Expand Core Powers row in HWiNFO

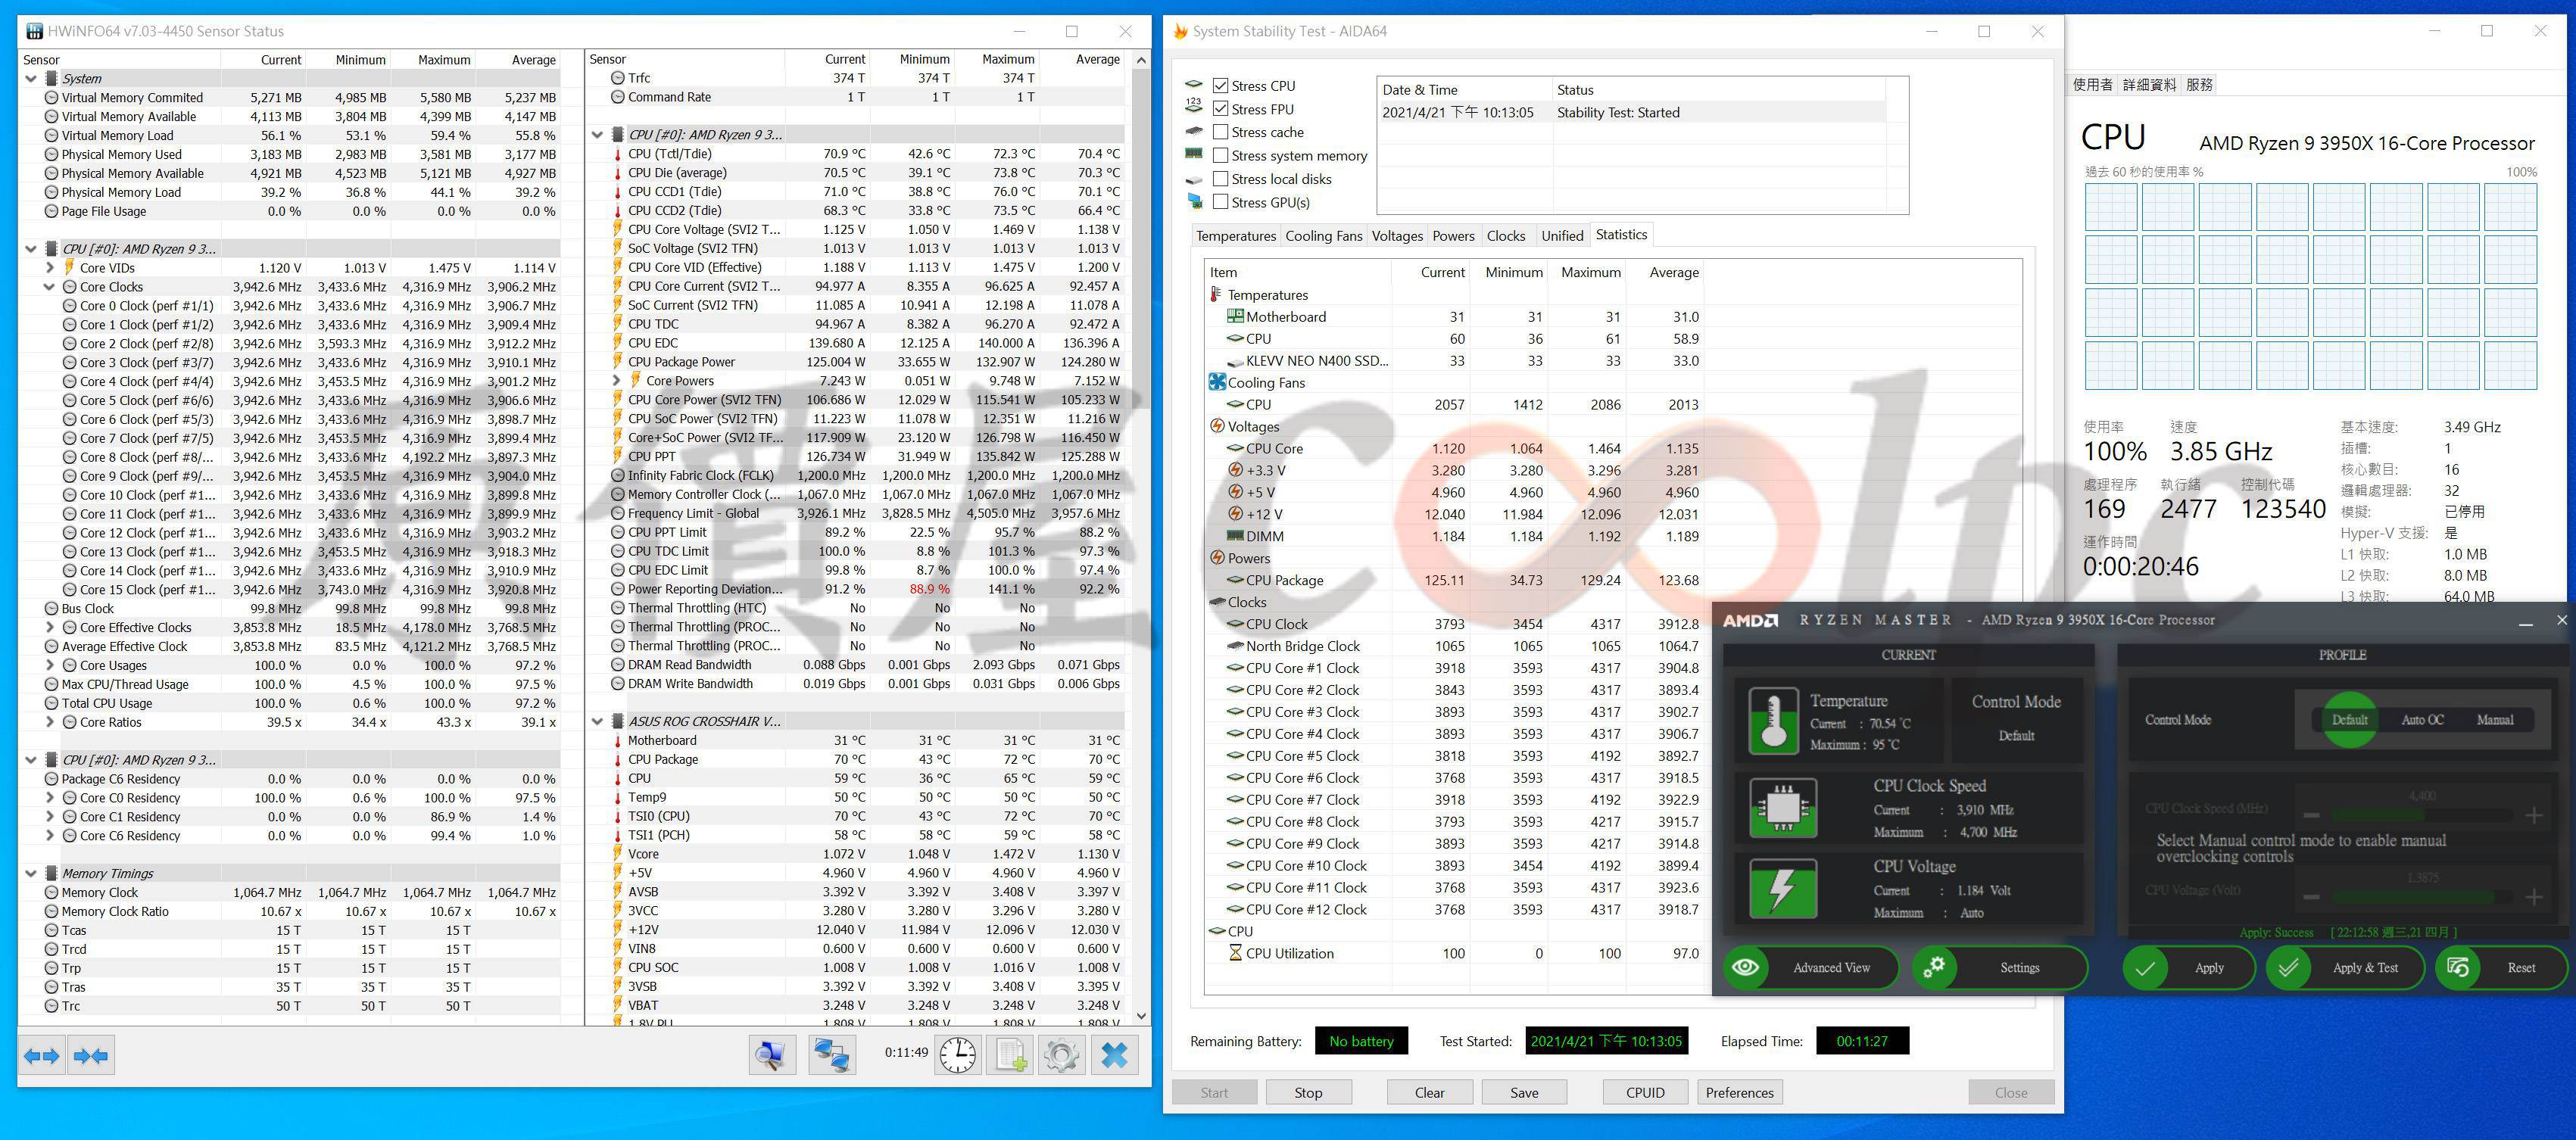pyautogui.click(x=617, y=381)
